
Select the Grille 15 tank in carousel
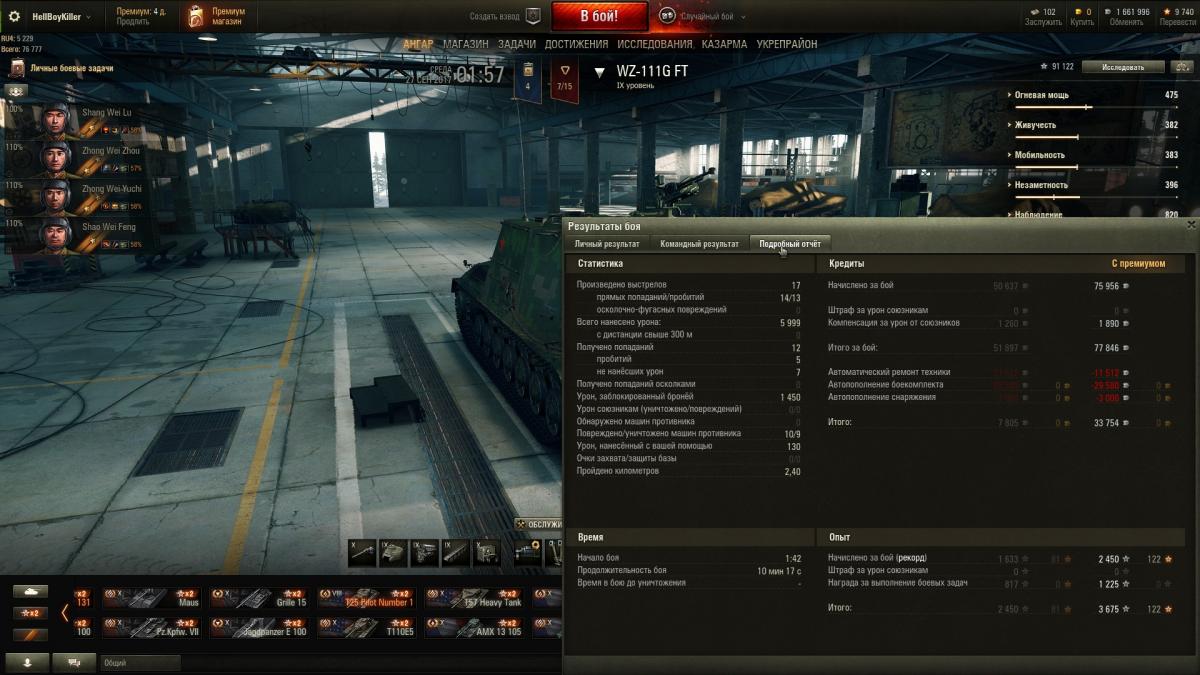click(x=259, y=598)
